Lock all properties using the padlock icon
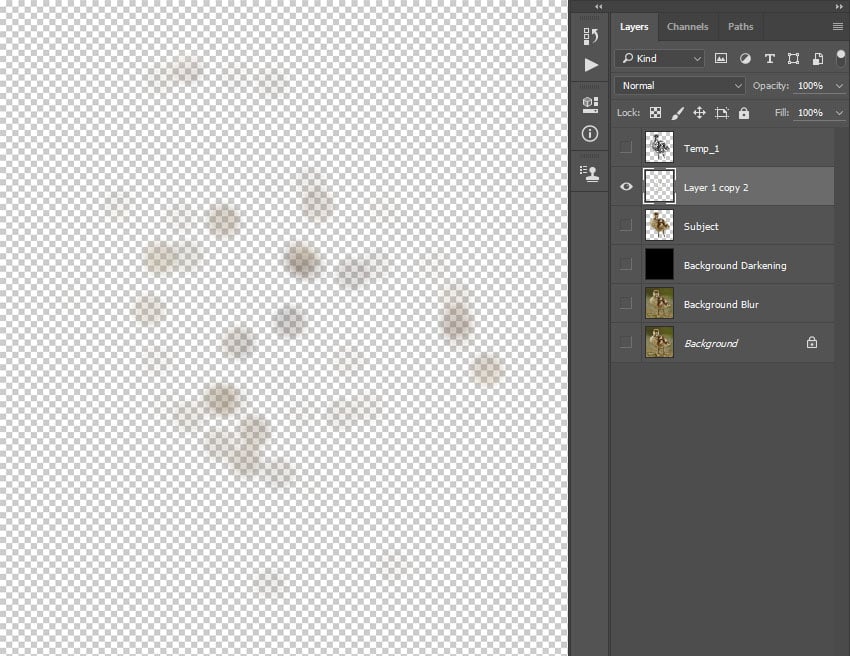 [x=744, y=113]
